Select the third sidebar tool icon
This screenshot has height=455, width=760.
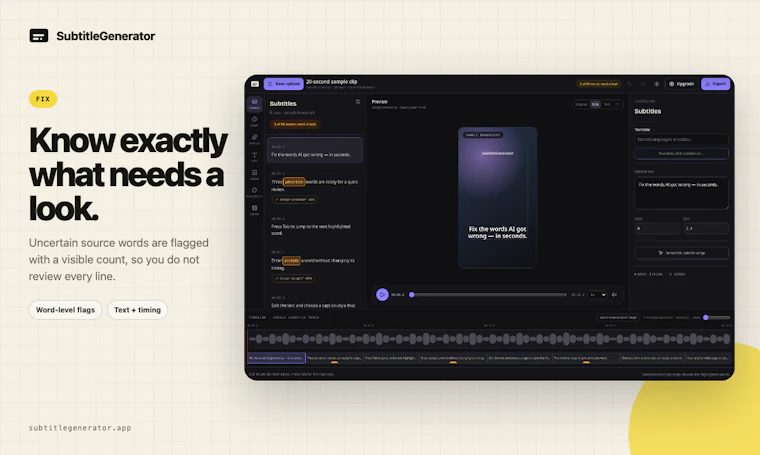[254, 139]
